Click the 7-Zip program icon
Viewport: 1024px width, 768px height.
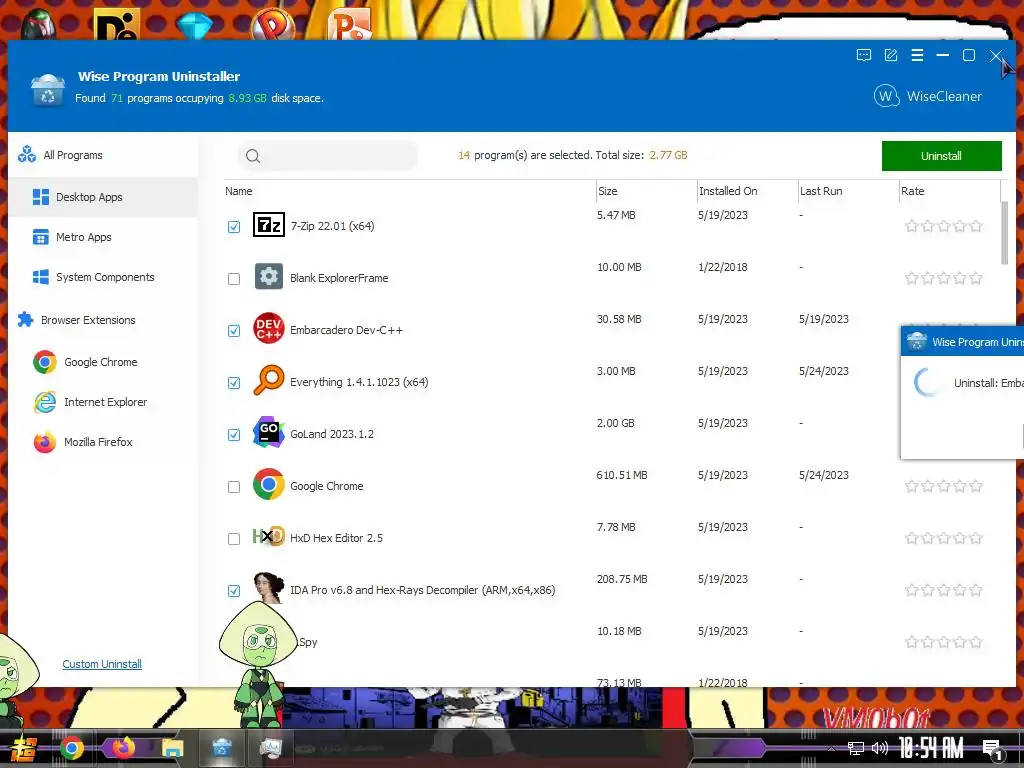[268, 225]
